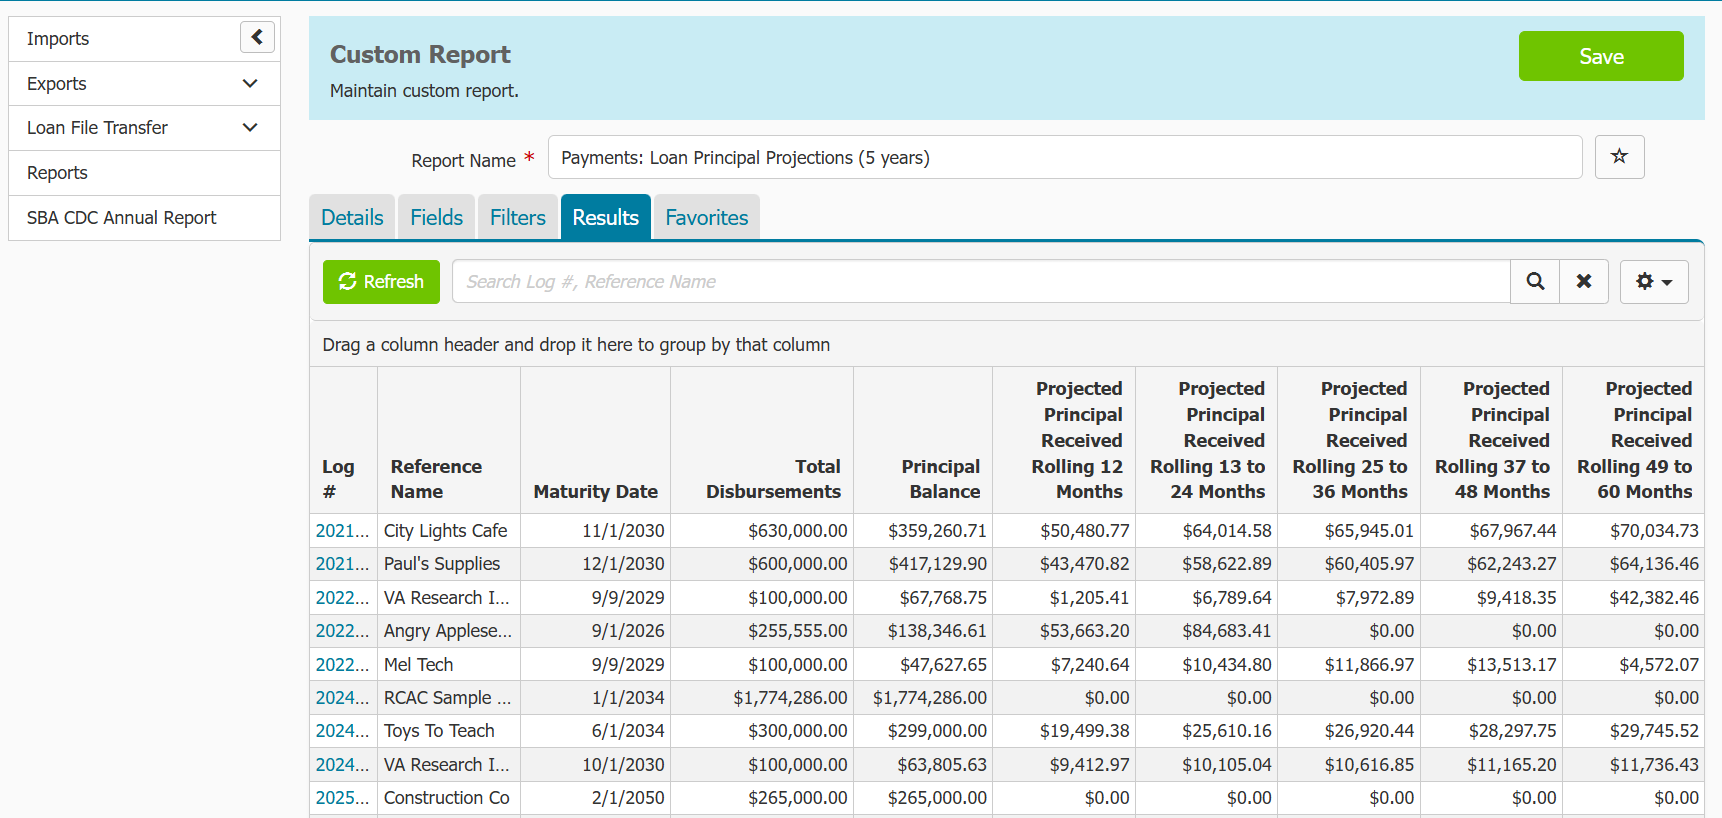This screenshot has height=818, width=1722.
Task: Switch to the Filters tab
Action: coord(518,217)
